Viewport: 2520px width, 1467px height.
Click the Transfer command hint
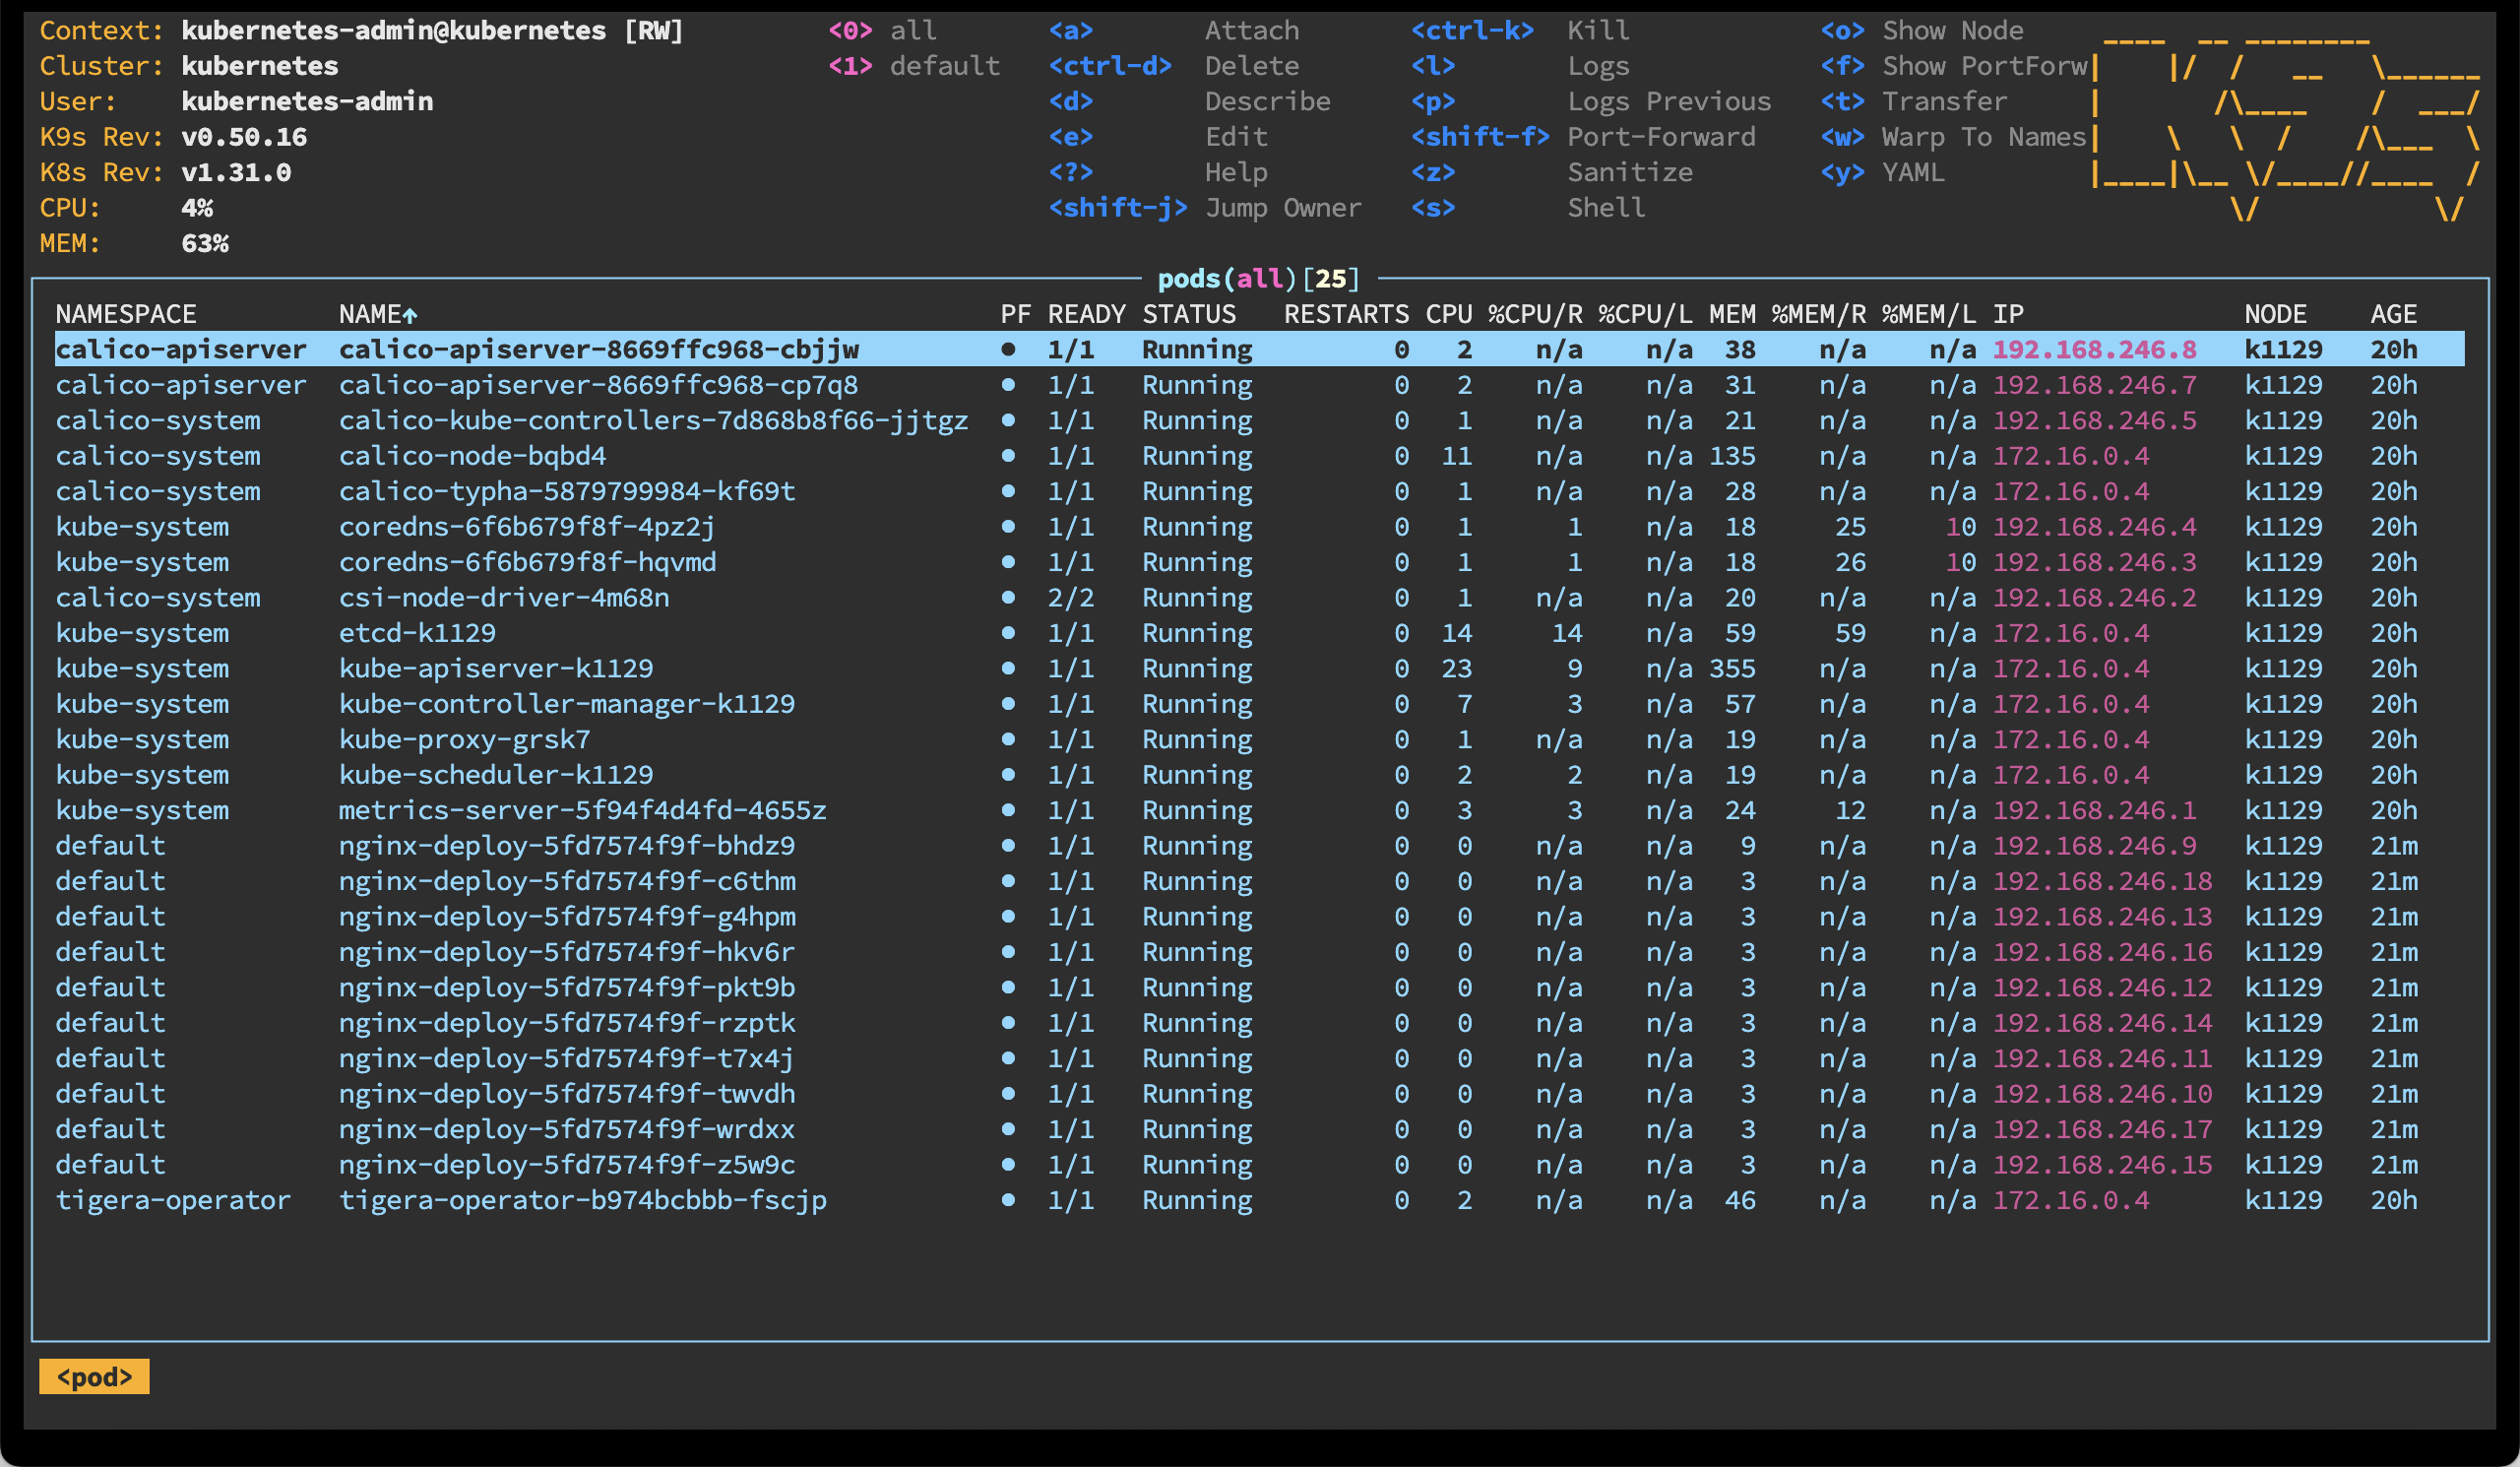pyautogui.click(x=1945, y=102)
